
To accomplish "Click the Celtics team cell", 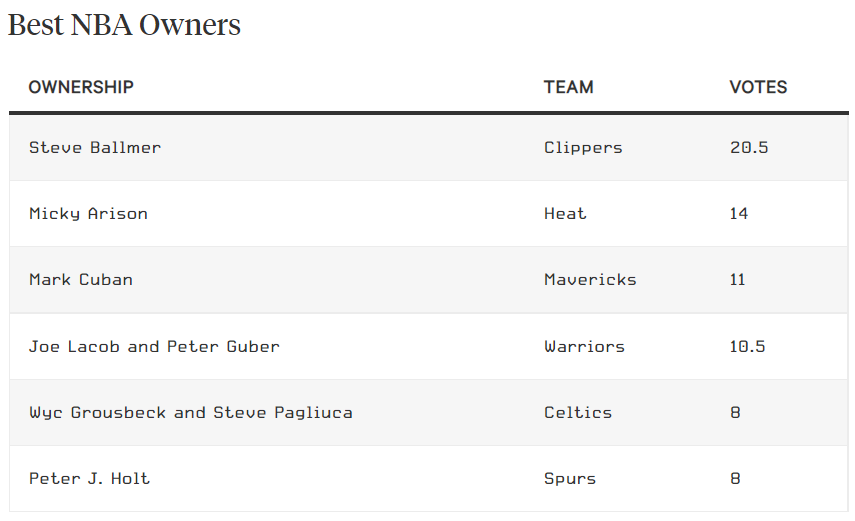I will [577, 412].
